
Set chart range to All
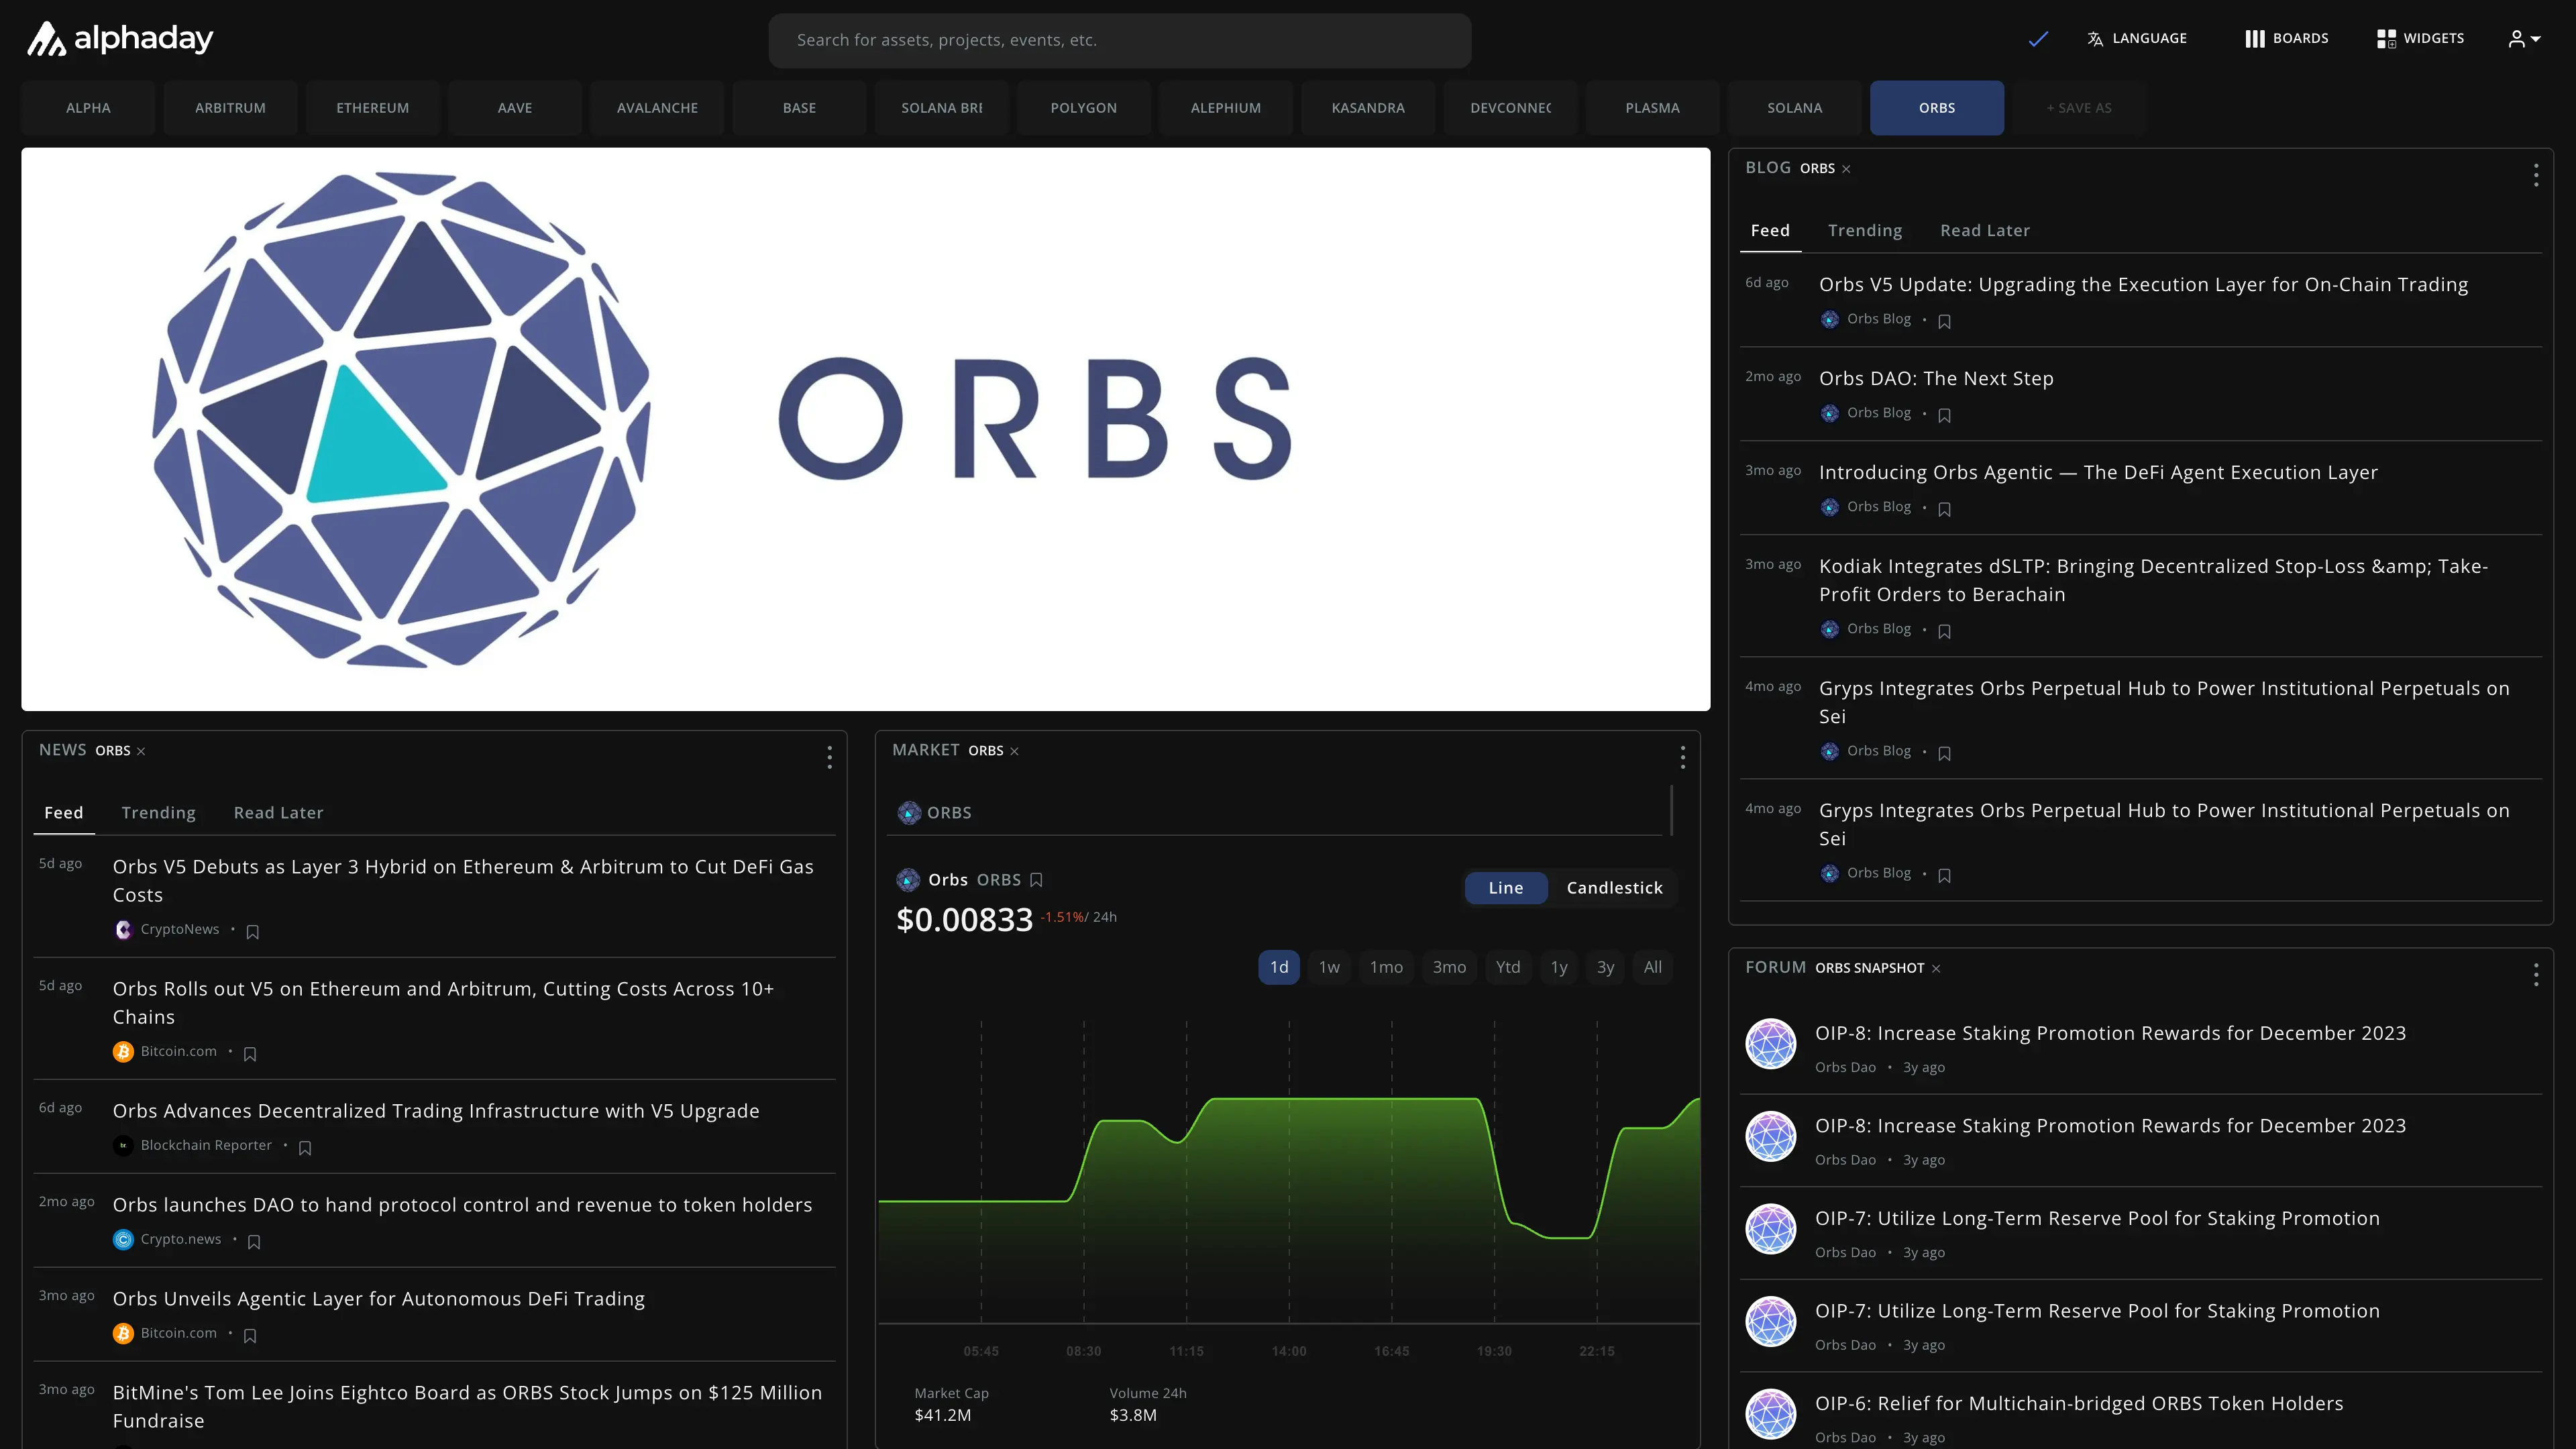(1653, 967)
